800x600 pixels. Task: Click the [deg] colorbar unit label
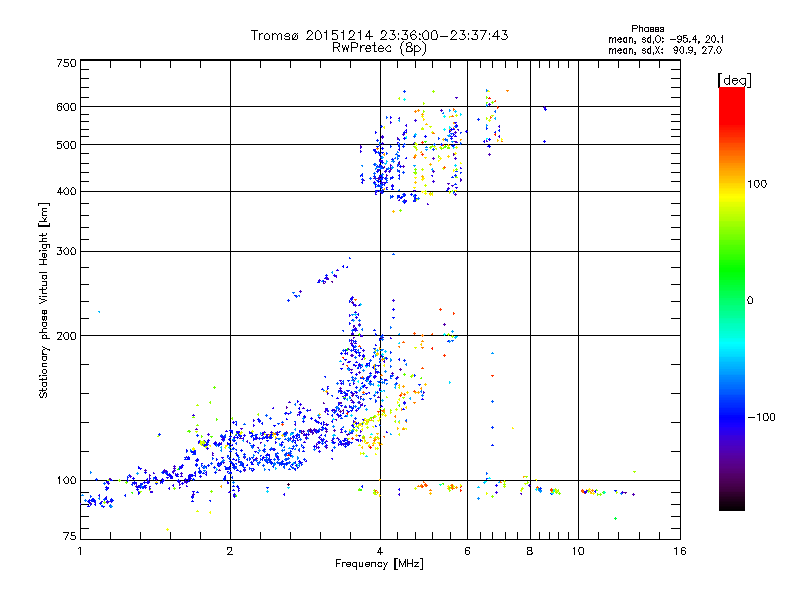(734, 79)
